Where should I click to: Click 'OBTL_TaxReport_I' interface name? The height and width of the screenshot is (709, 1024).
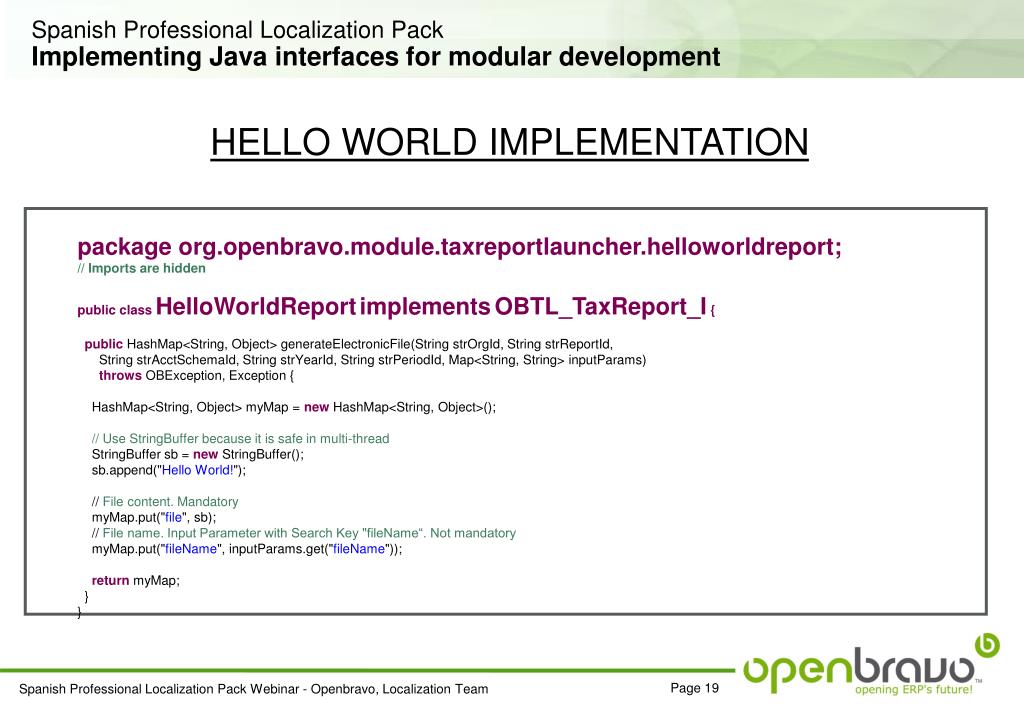(x=600, y=306)
